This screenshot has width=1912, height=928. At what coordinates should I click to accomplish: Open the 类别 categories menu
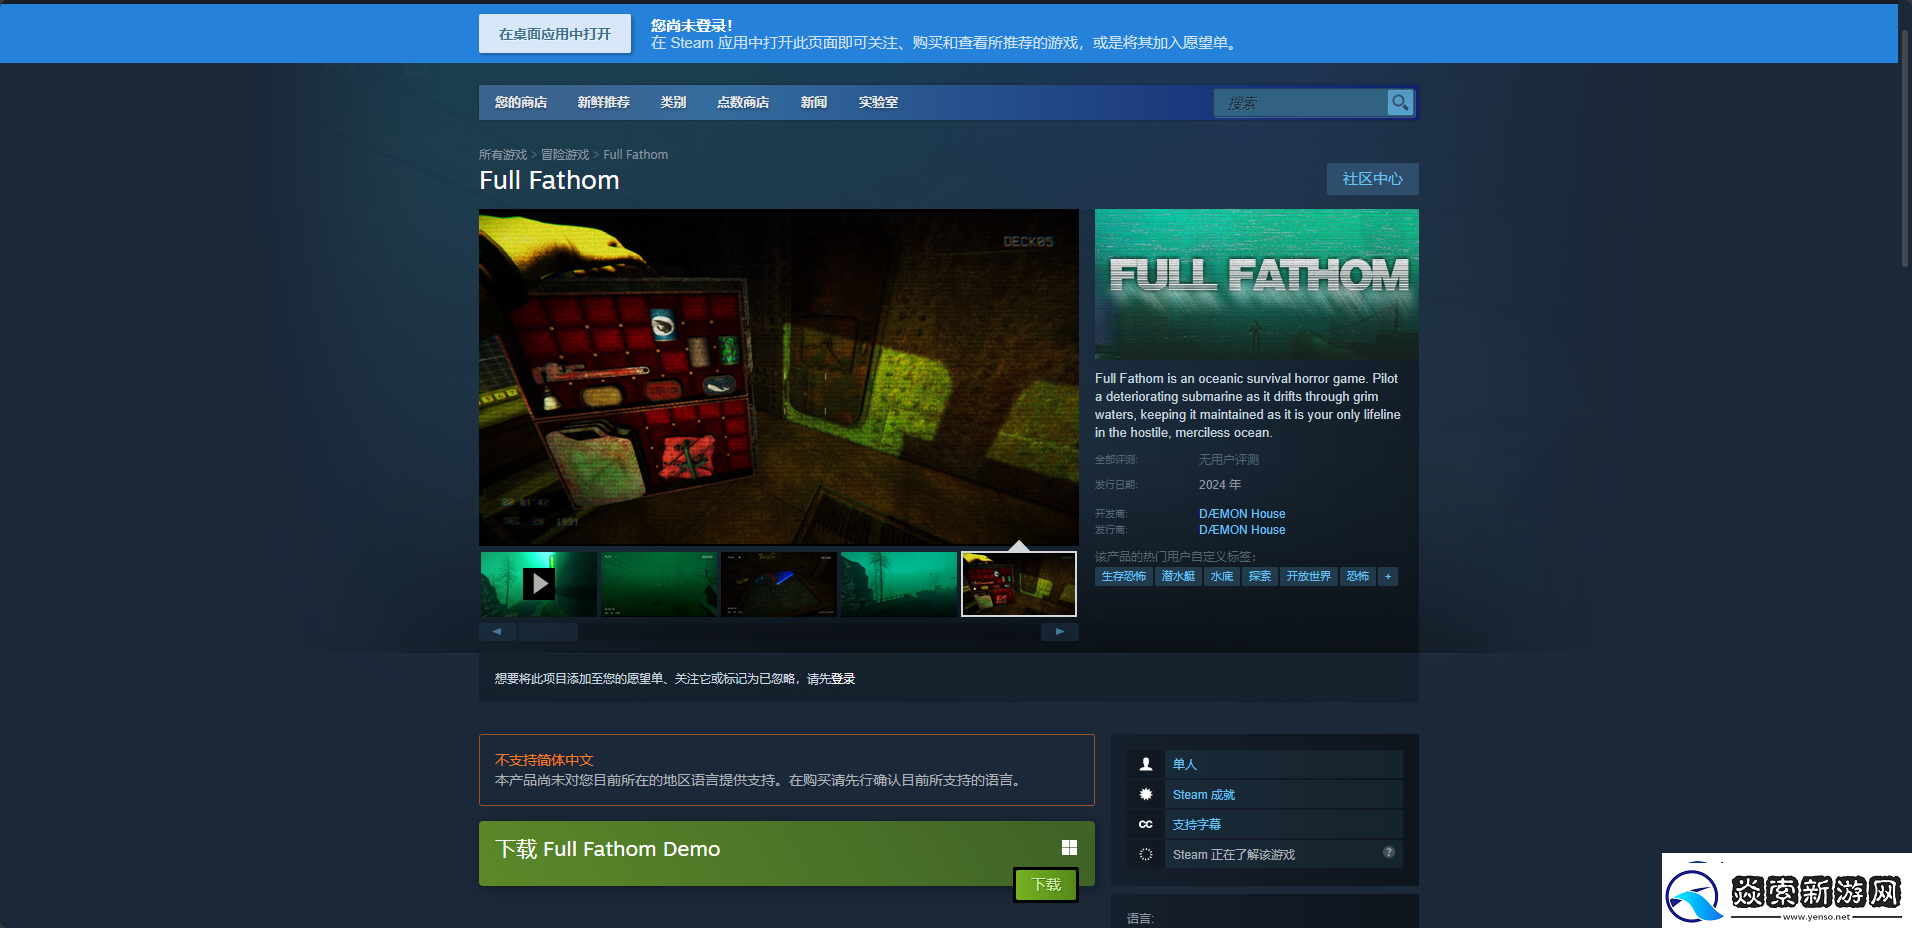pos(673,103)
